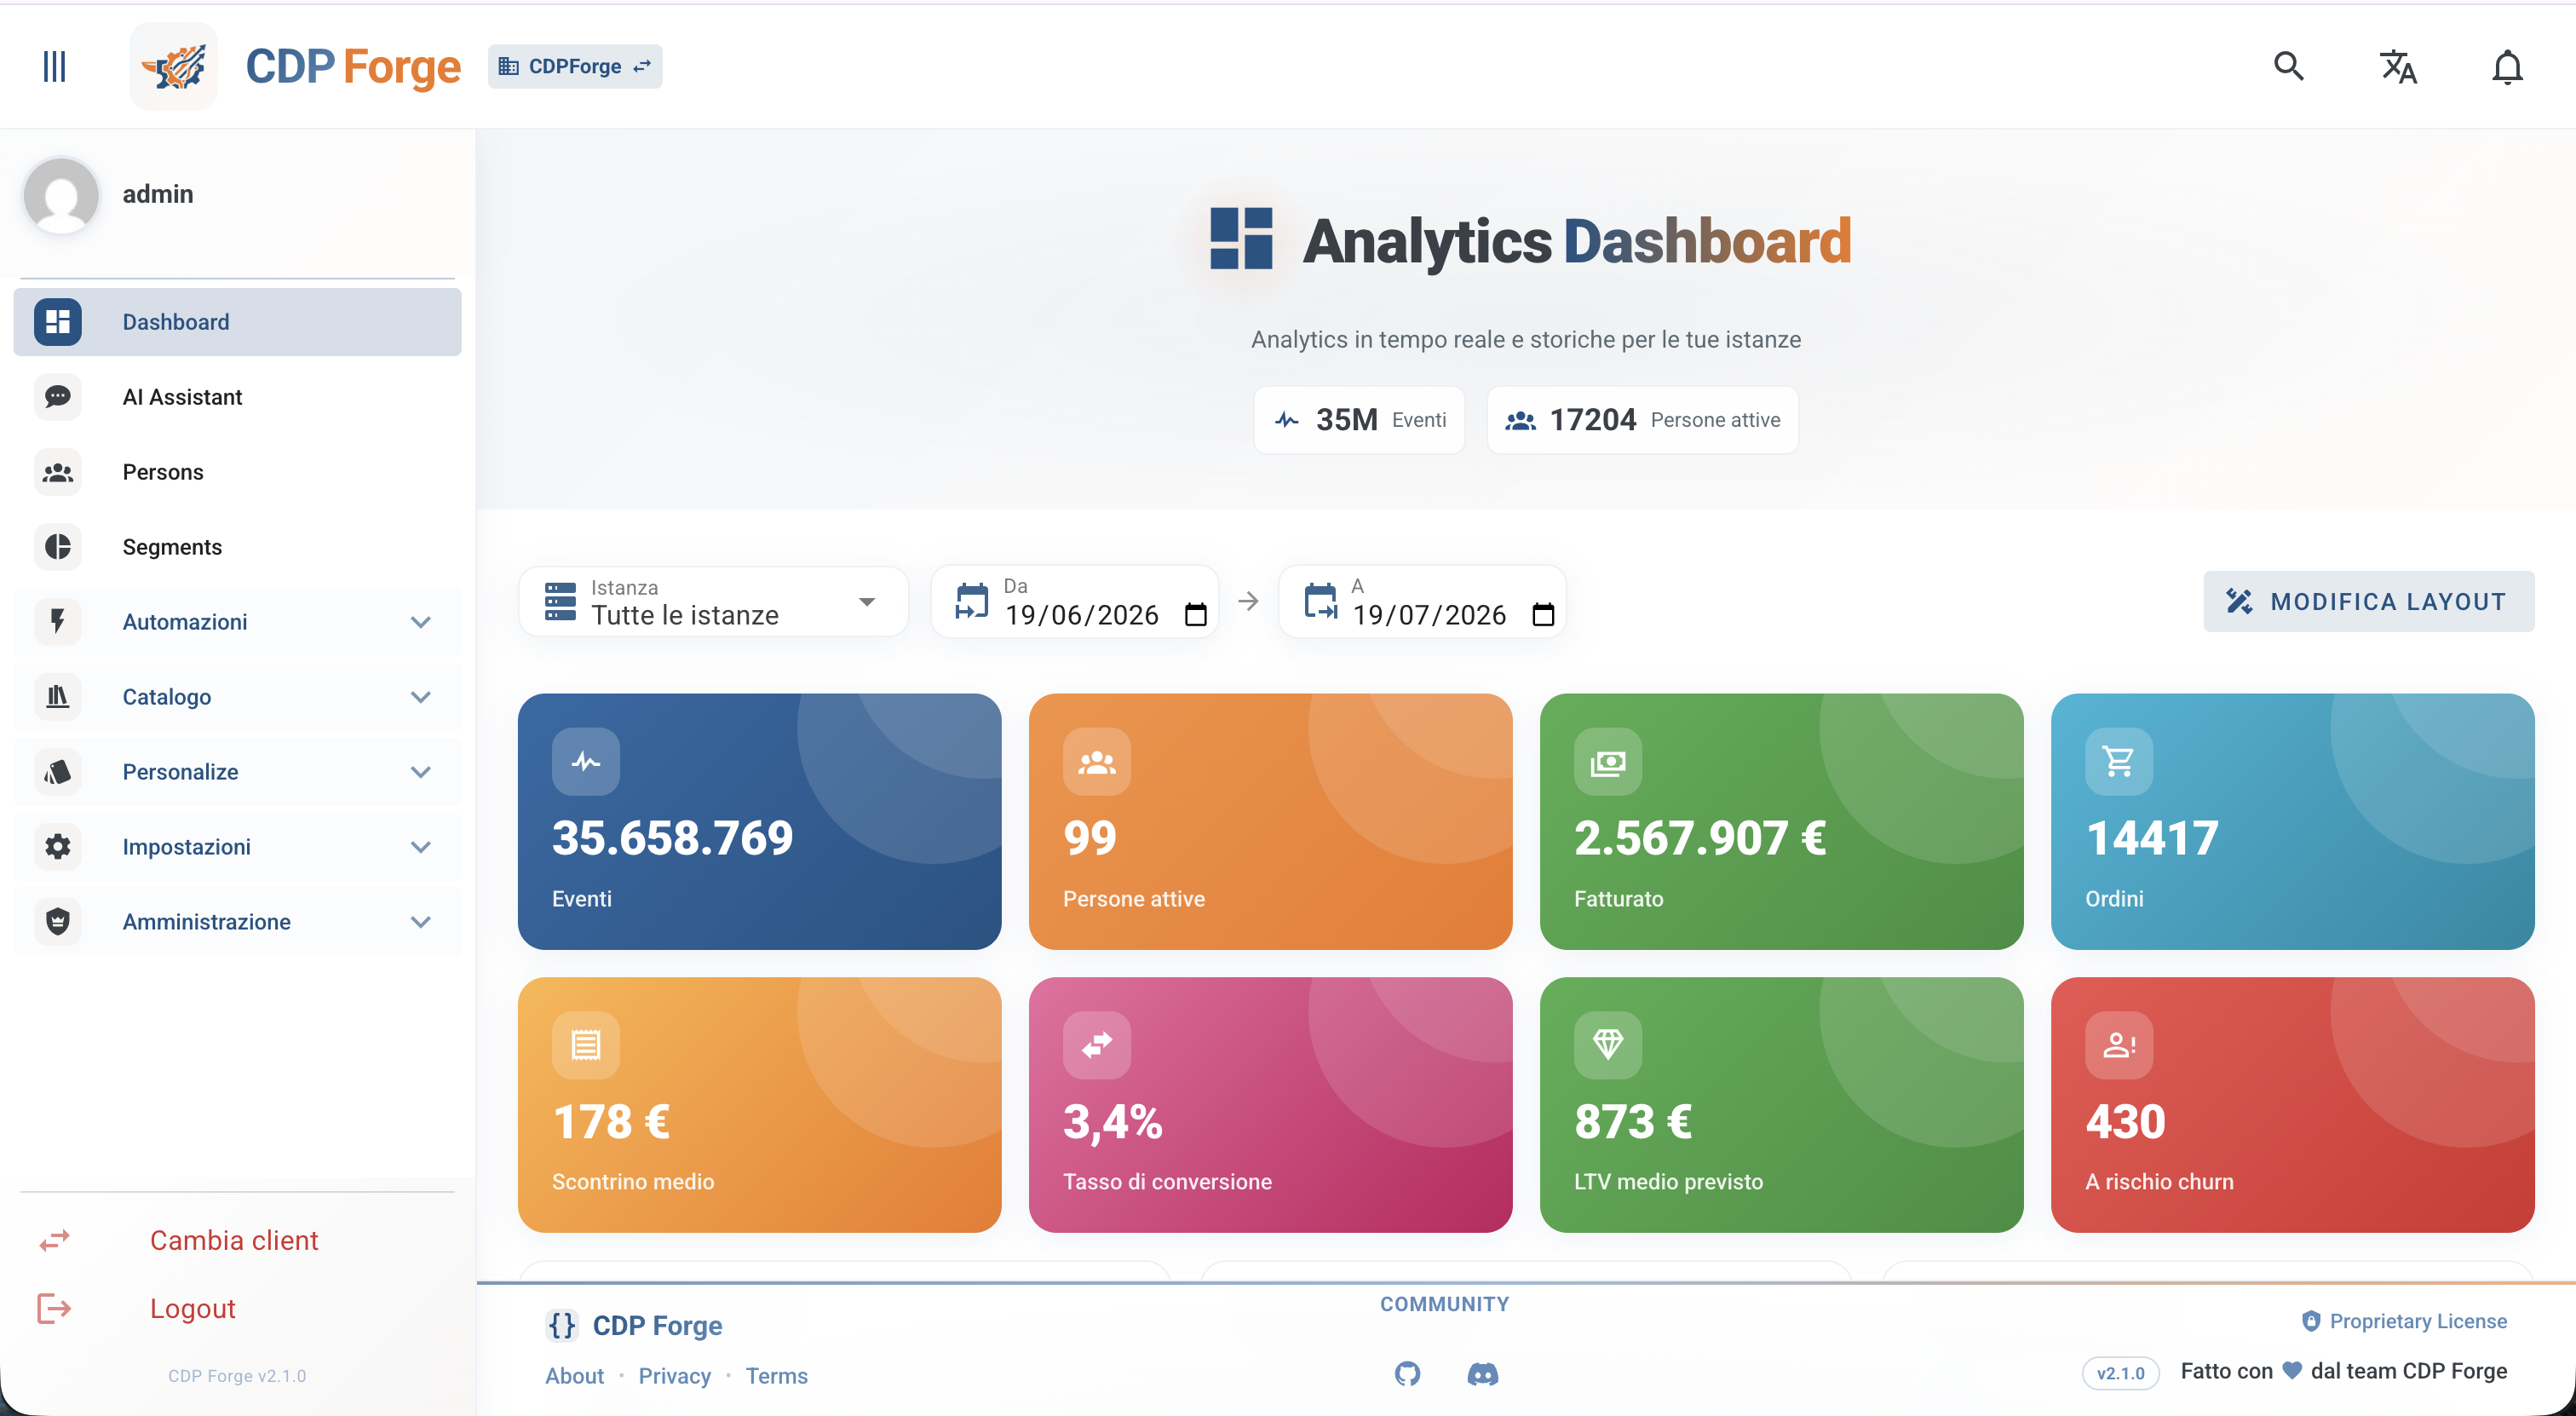
Task: Click MODIFICA LAYOUT button
Action: (2368, 601)
